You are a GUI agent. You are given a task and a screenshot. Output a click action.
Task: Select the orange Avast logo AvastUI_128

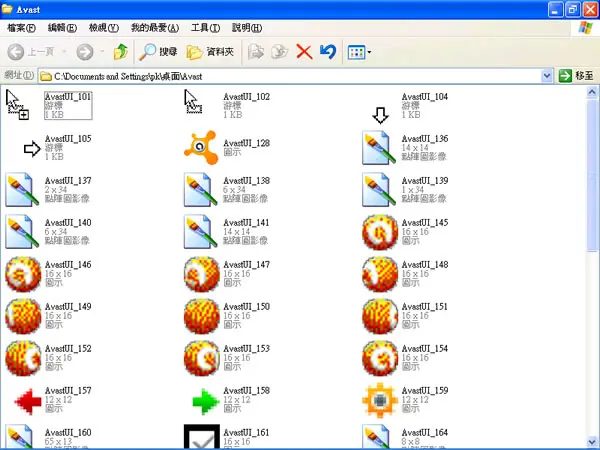point(201,147)
